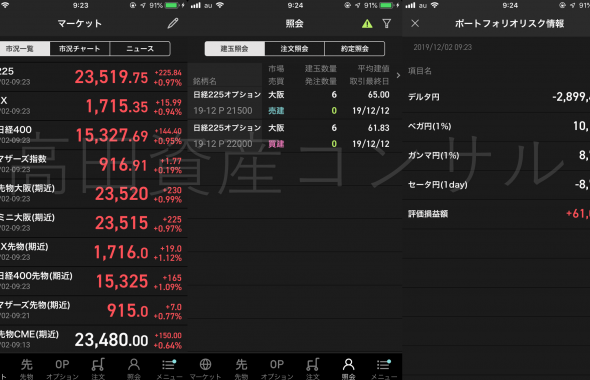Tap the 売建 label in the P 21500 row
Viewport: 590px width, 380px height.
(x=276, y=111)
